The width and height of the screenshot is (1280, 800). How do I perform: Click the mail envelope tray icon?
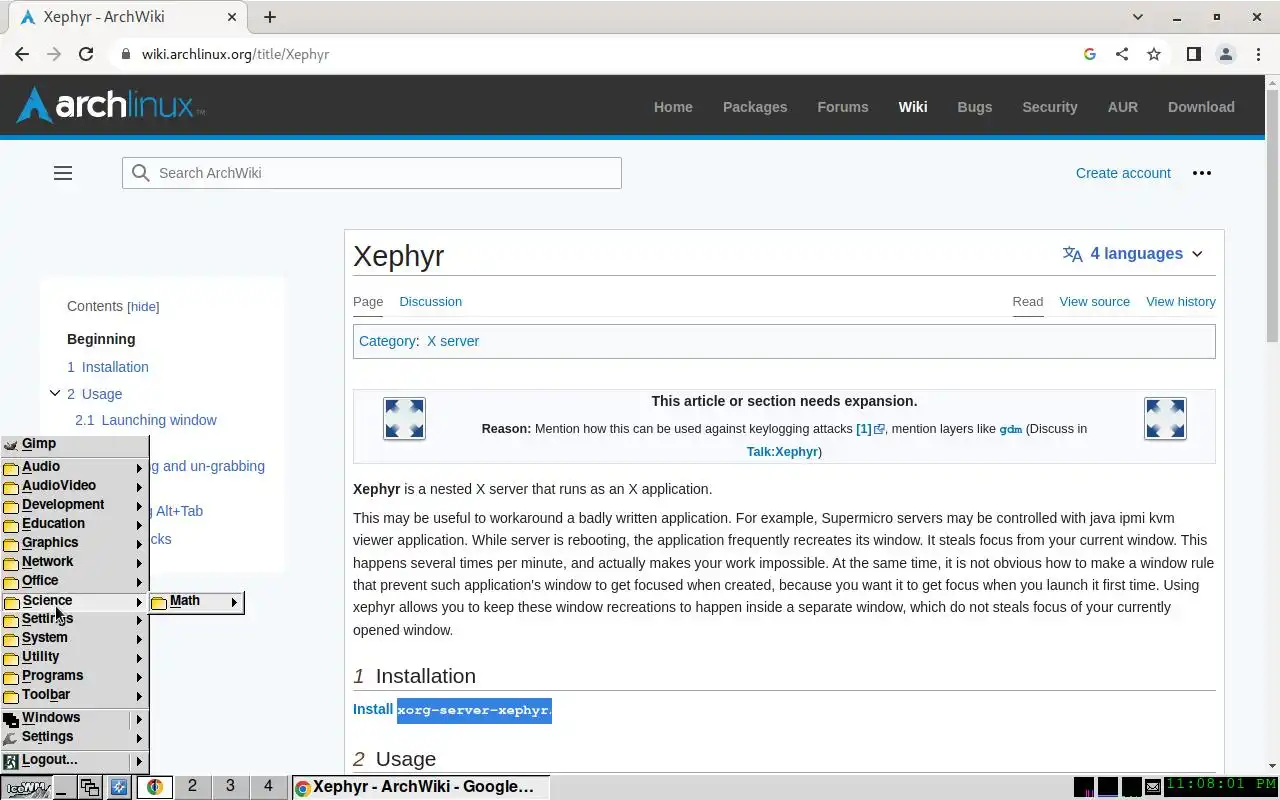(1153, 788)
